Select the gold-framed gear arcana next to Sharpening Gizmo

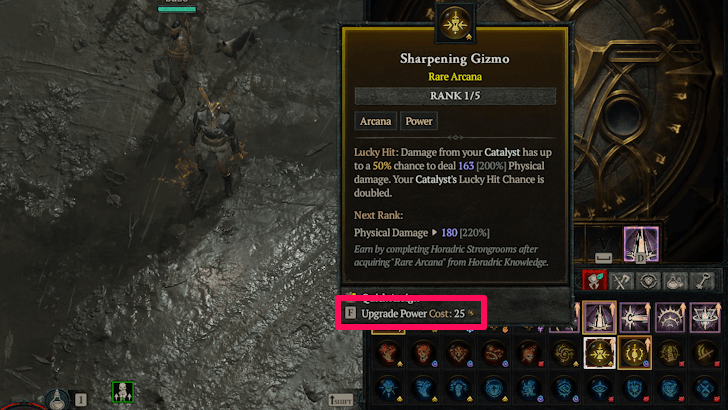635,353
